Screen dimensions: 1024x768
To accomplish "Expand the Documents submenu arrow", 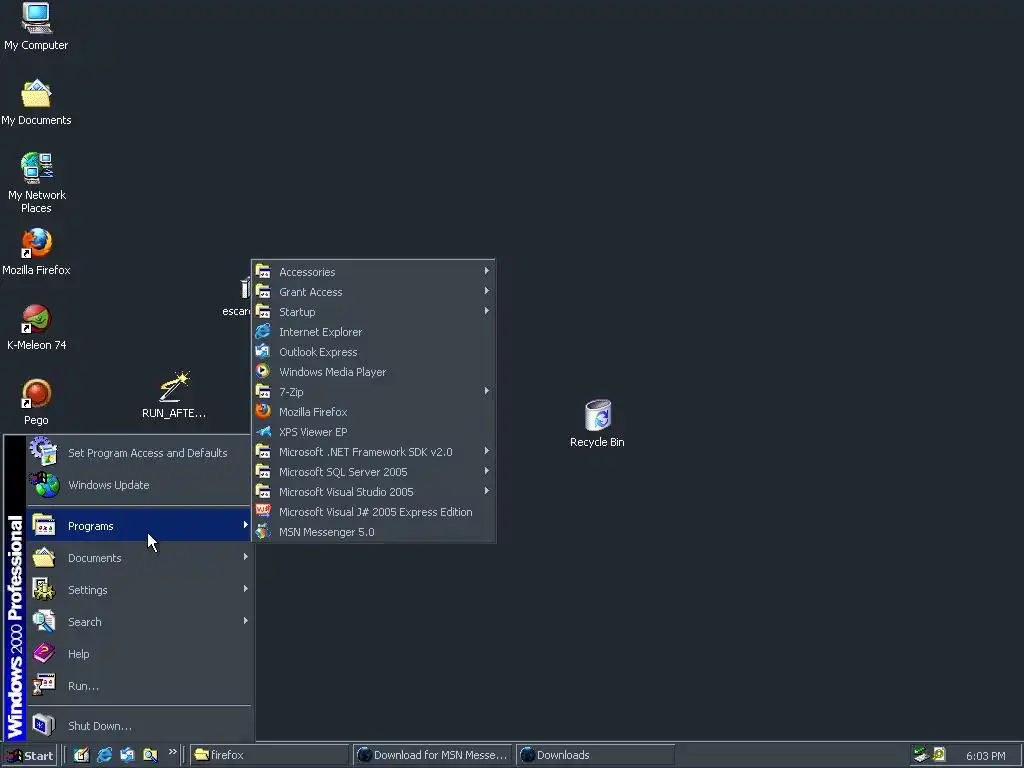I will pyautogui.click(x=246, y=556).
